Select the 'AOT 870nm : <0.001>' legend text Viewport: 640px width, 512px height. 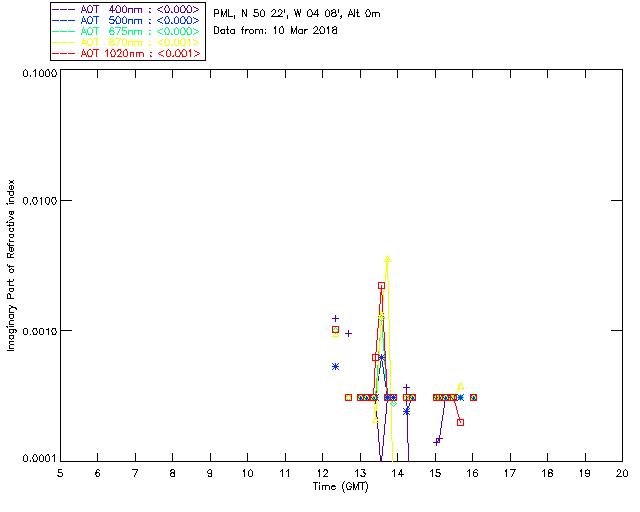tap(140, 42)
